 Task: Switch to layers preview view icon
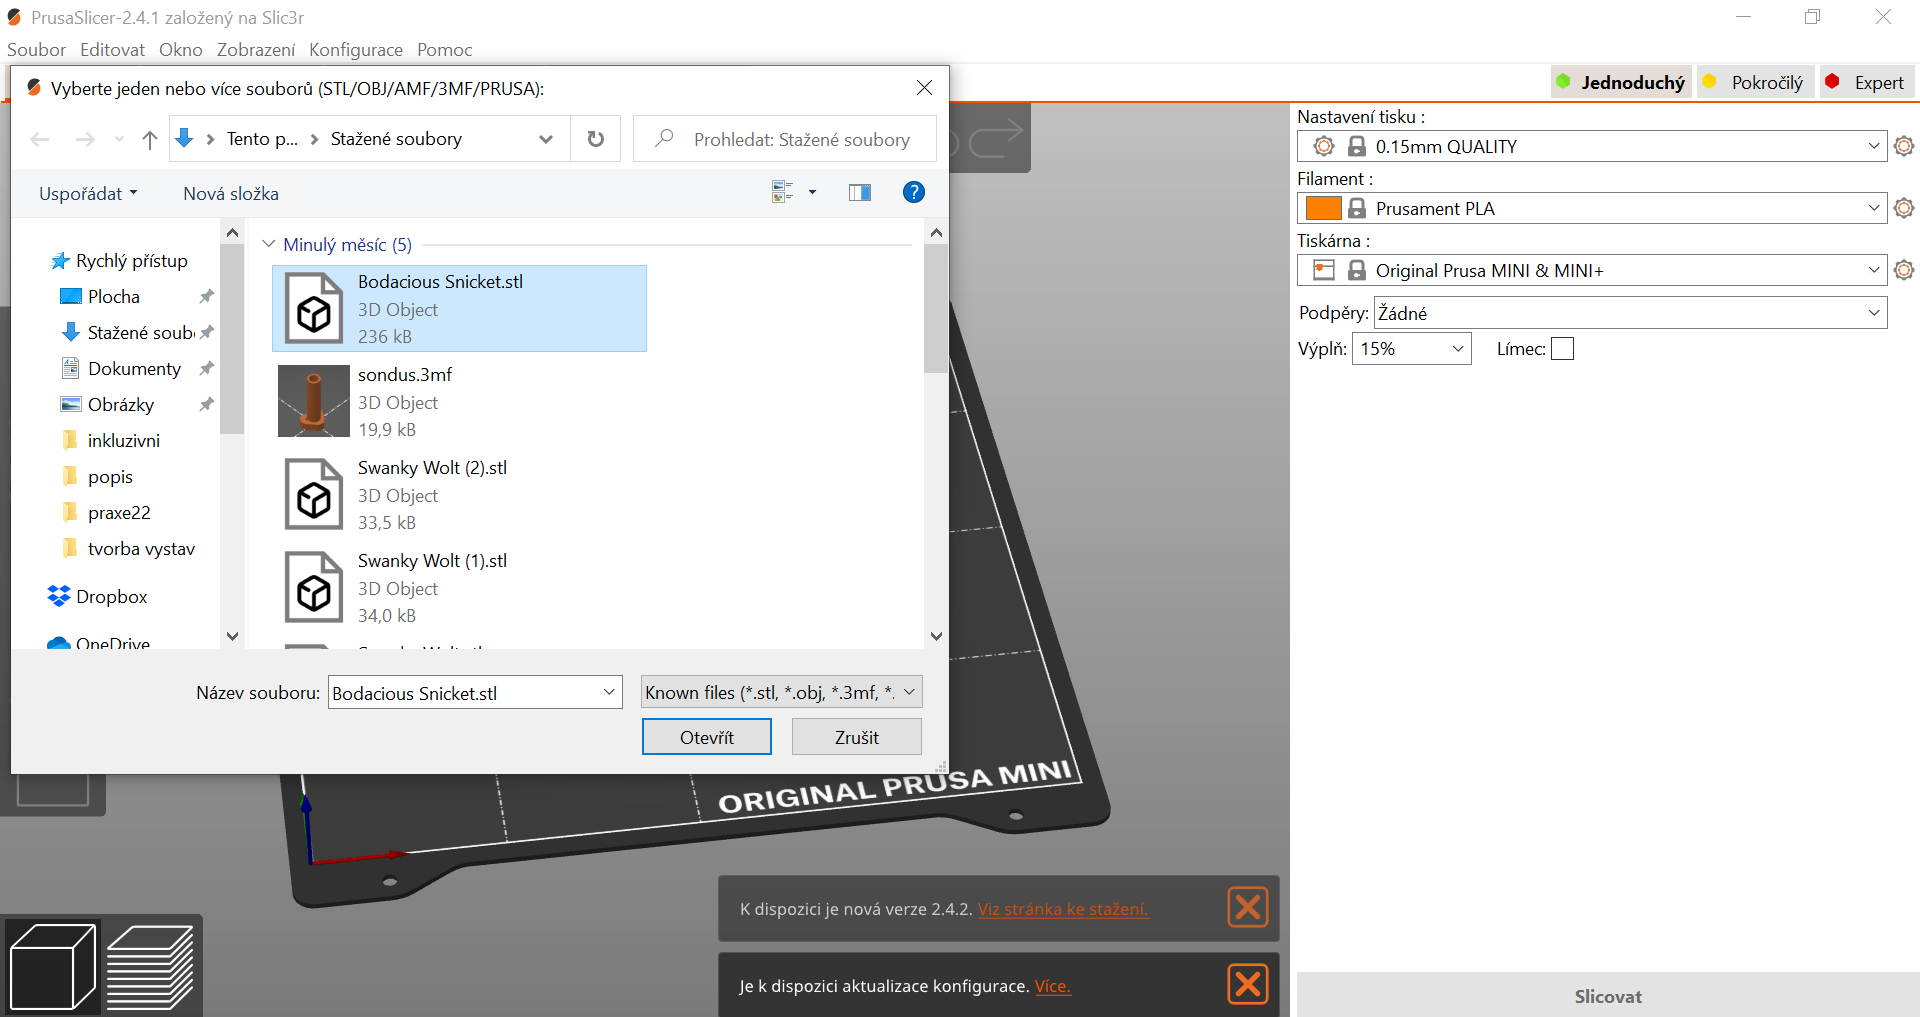[150, 967]
